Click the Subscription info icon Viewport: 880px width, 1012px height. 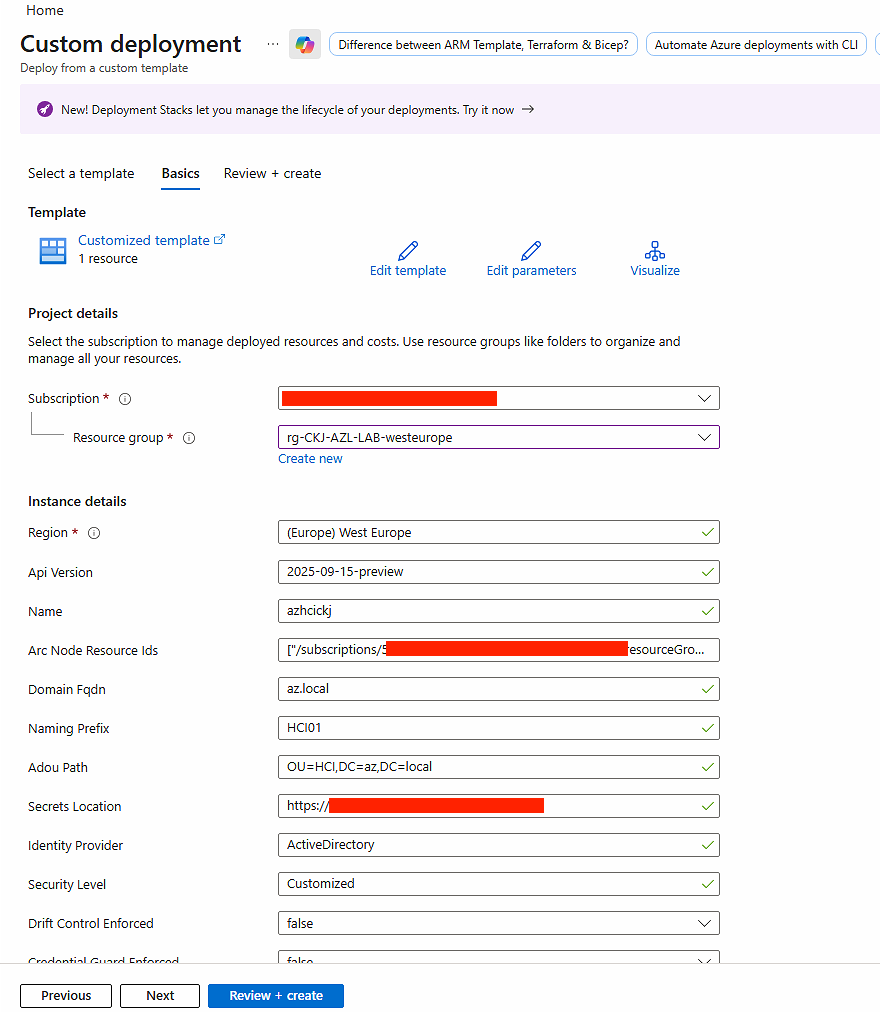[125, 399]
